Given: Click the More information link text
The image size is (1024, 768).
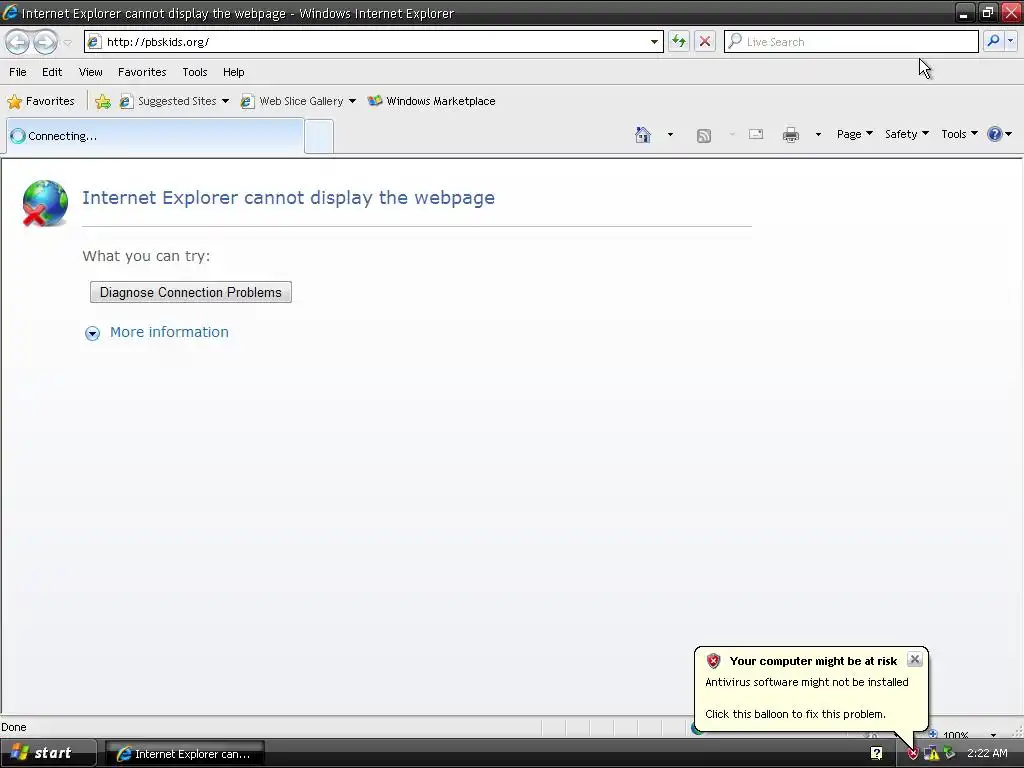Looking at the screenshot, I should pos(169,332).
